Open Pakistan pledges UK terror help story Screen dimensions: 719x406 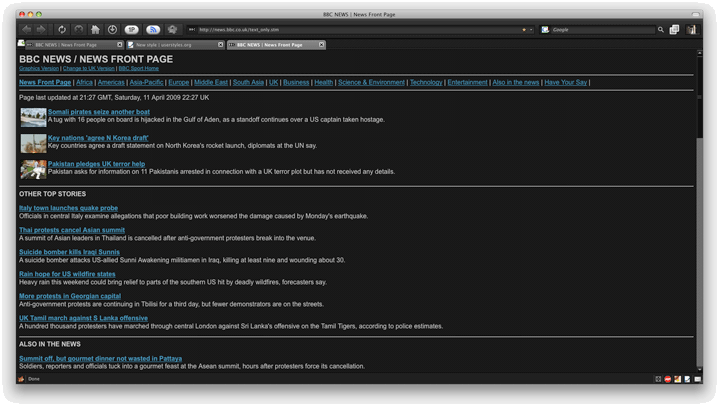[x=96, y=164]
